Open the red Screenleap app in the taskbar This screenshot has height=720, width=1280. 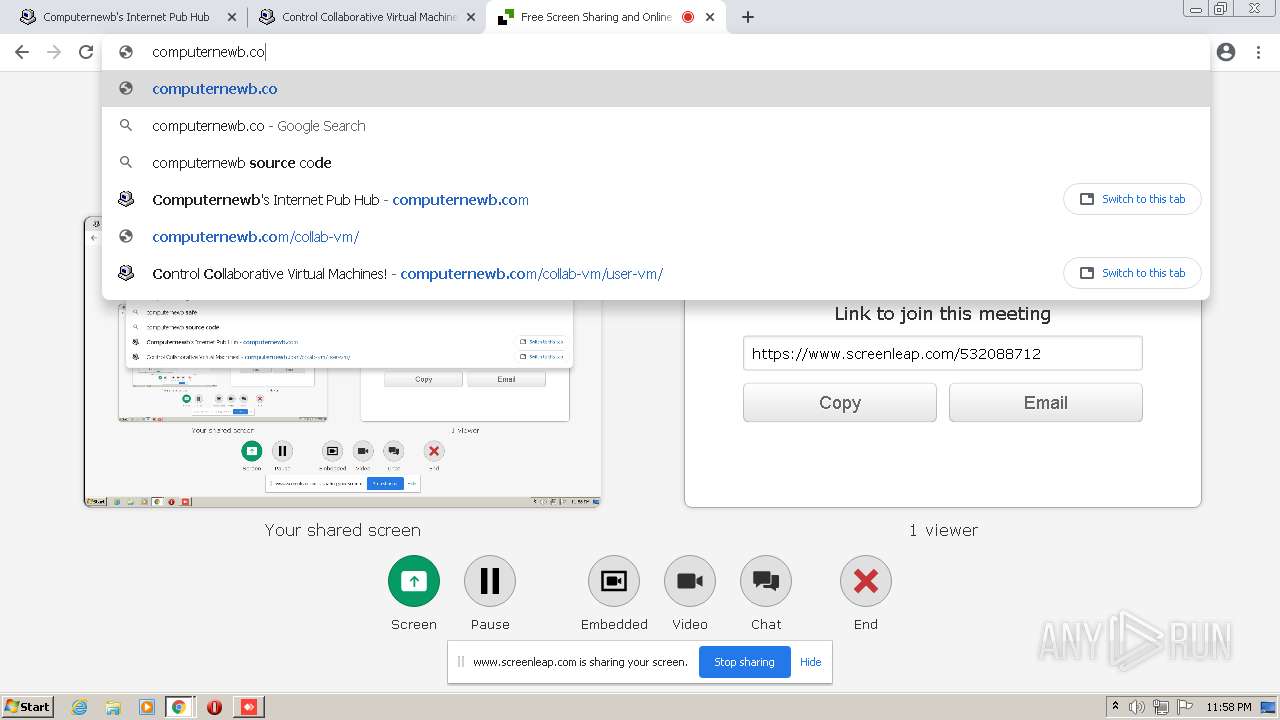coord(249,707)
